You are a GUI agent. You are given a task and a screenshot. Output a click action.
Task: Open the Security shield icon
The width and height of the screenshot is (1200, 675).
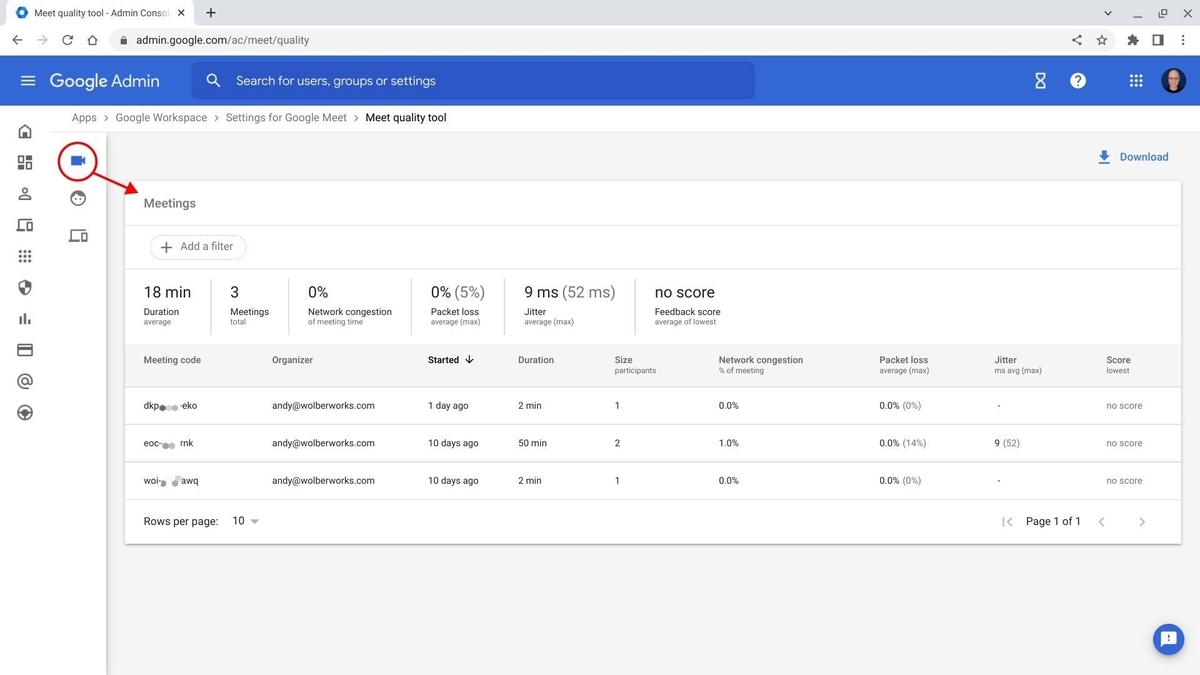(x=24, y=287)
